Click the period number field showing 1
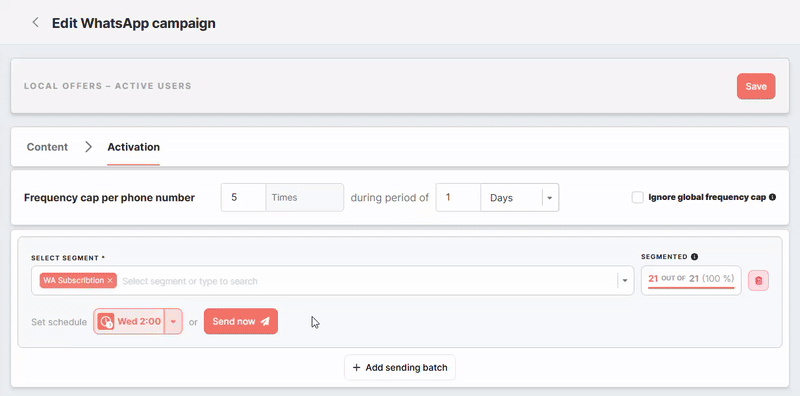 click(x=458, y=197)
